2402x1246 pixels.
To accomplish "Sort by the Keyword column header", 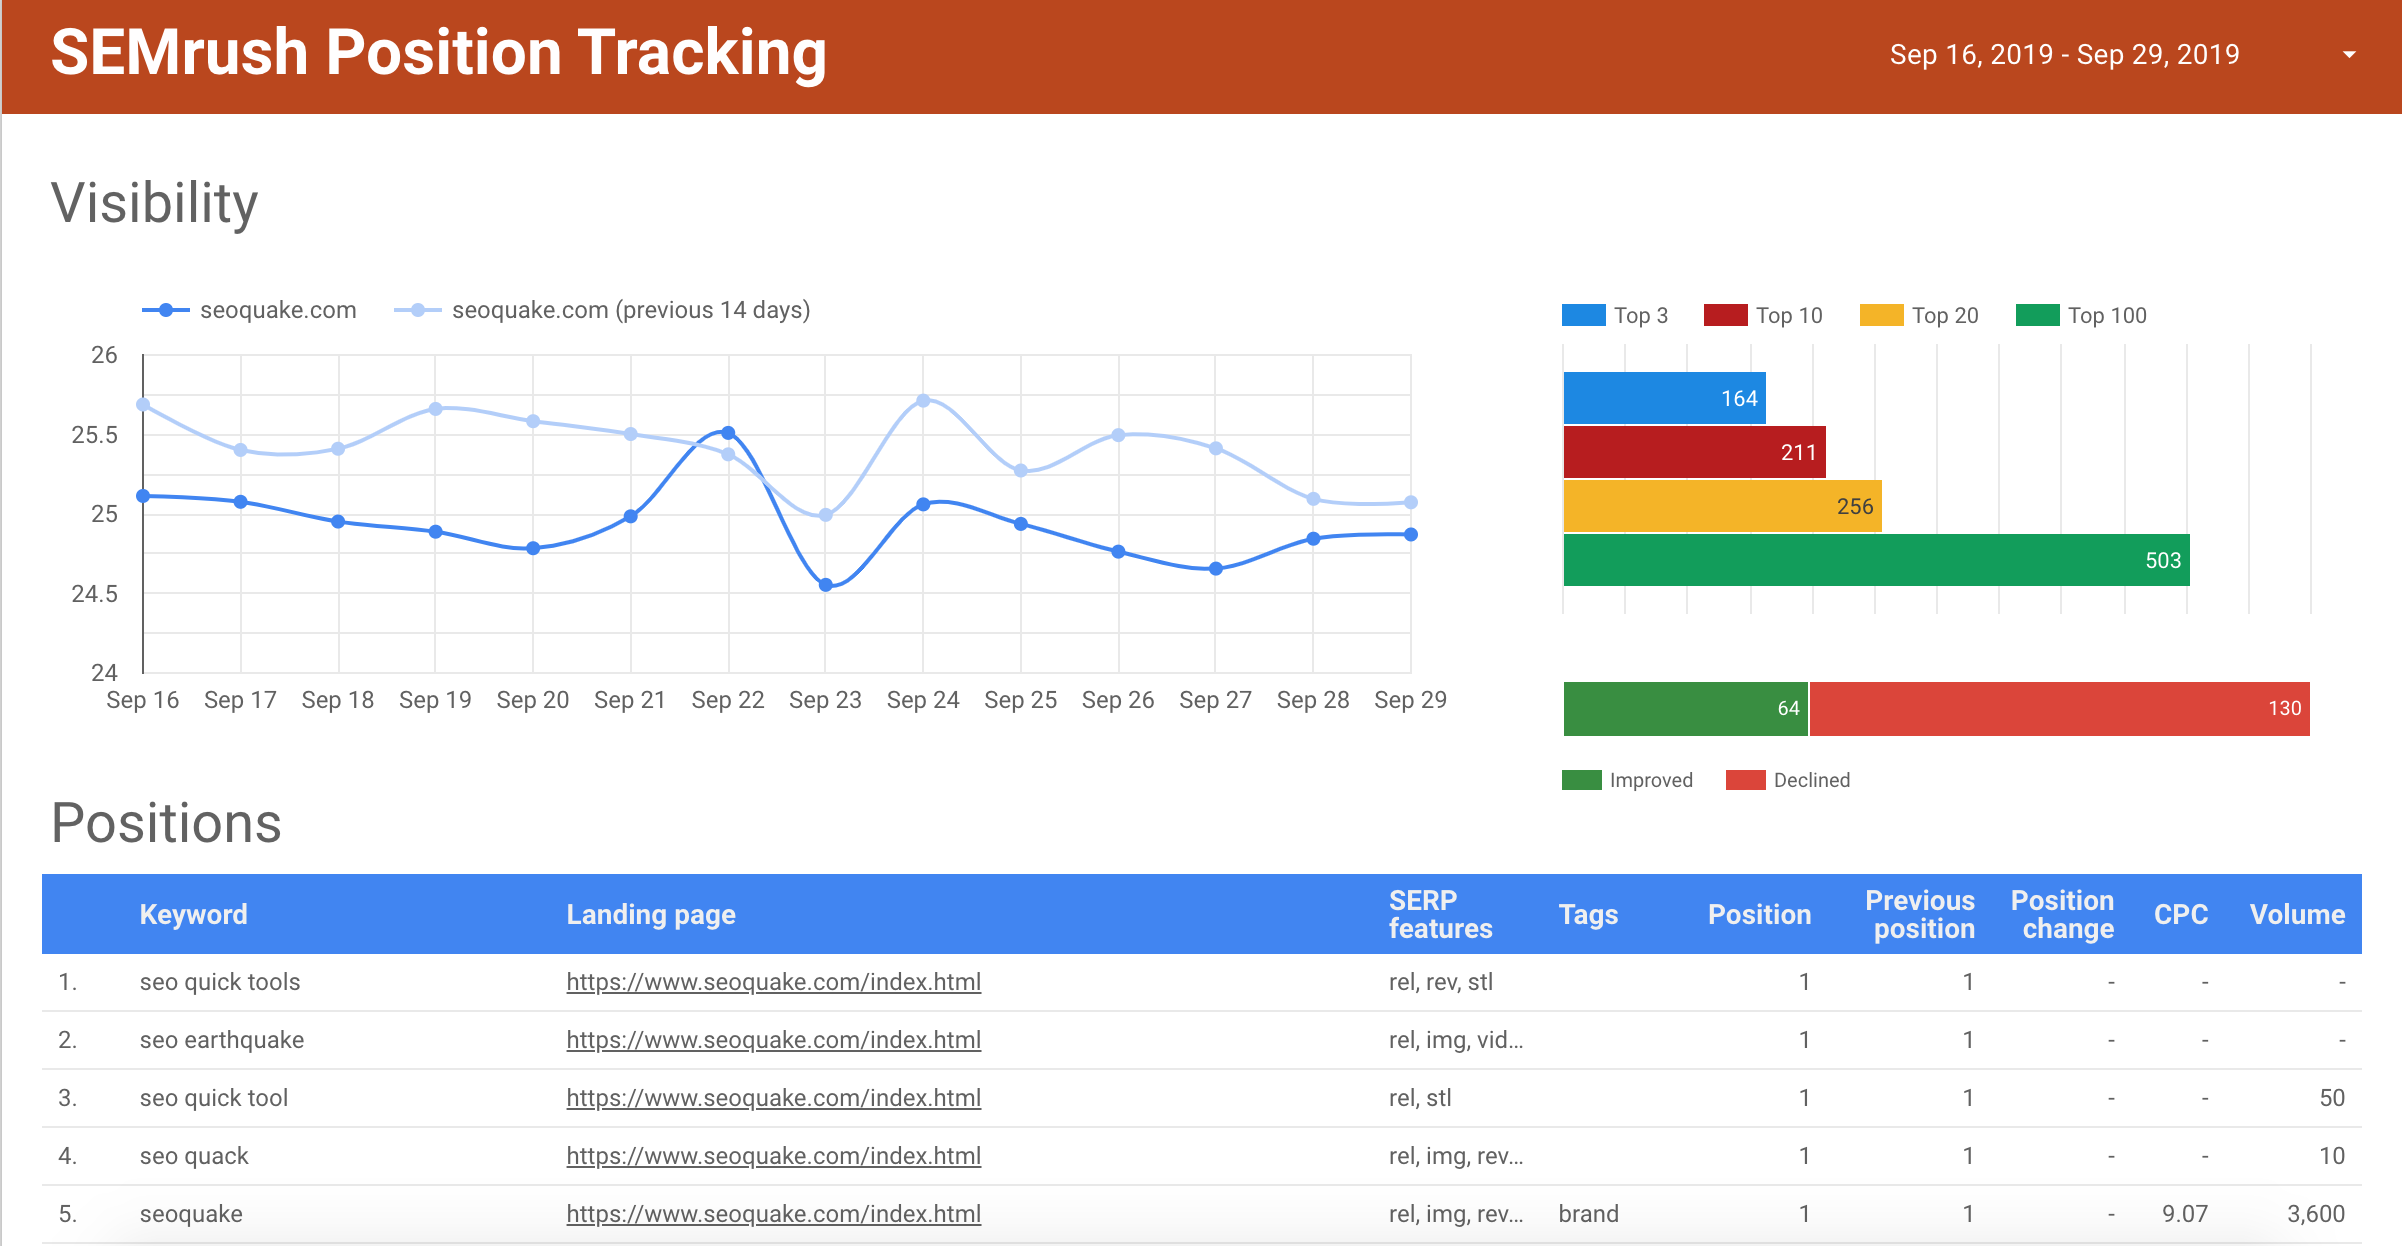I will tap(193, 914).
